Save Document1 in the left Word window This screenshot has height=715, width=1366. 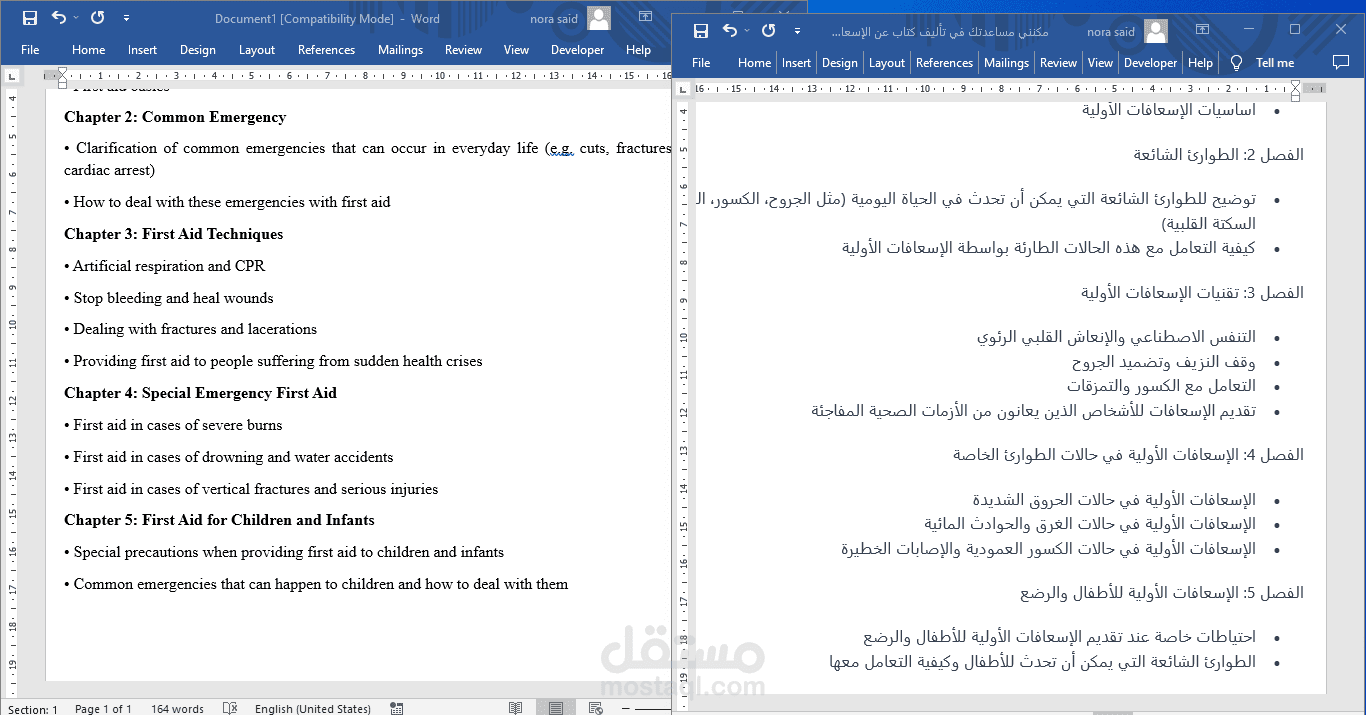coord(30,18)
